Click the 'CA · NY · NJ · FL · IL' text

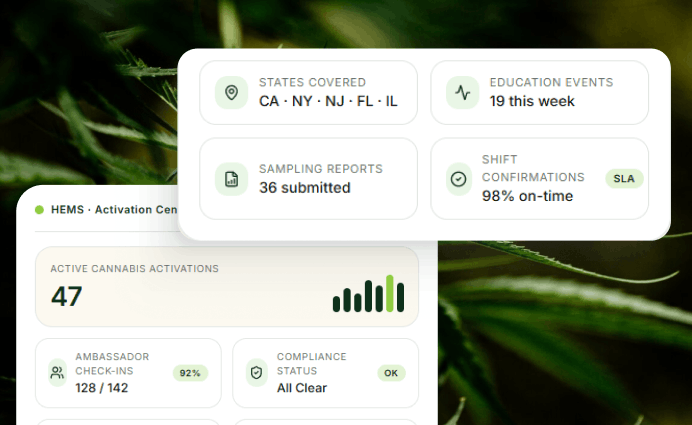coord(328,101)
